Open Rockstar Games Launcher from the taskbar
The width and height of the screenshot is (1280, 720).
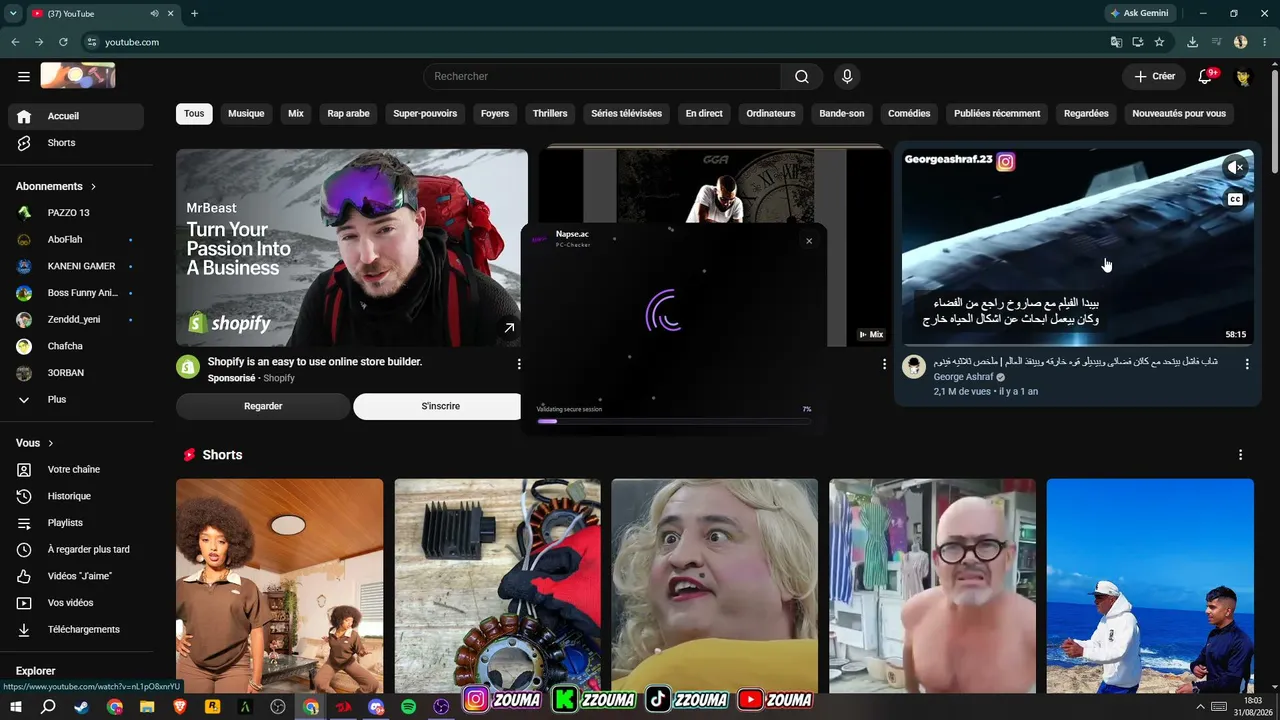point(212,706)
